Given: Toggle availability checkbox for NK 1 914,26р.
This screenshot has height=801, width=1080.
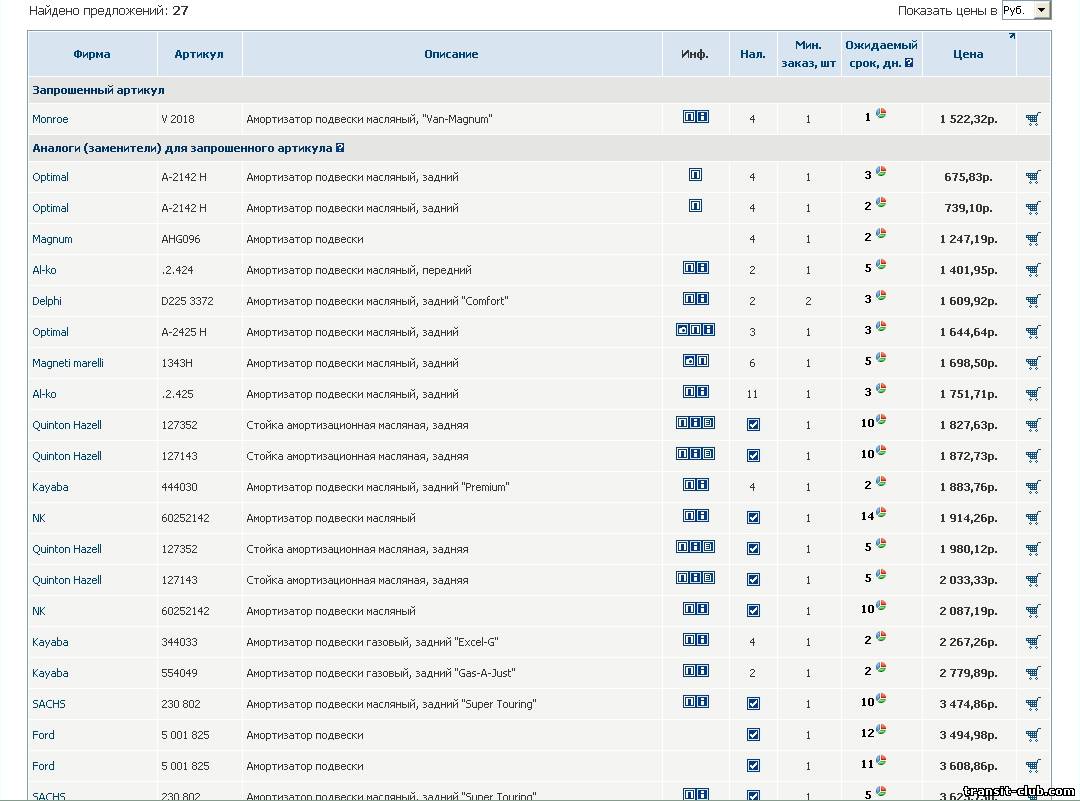Looking at the screenshot, I should (x=753, y=517).
